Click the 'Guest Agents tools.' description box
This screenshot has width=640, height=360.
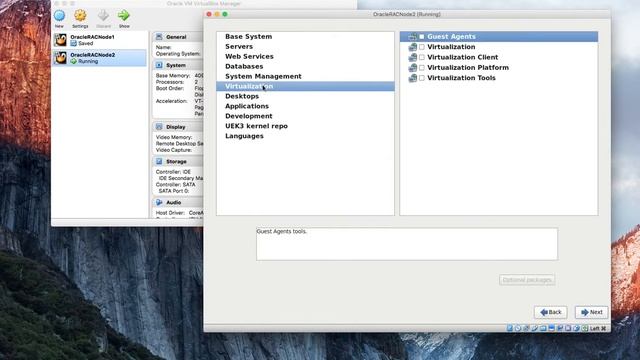click(407, 244)
